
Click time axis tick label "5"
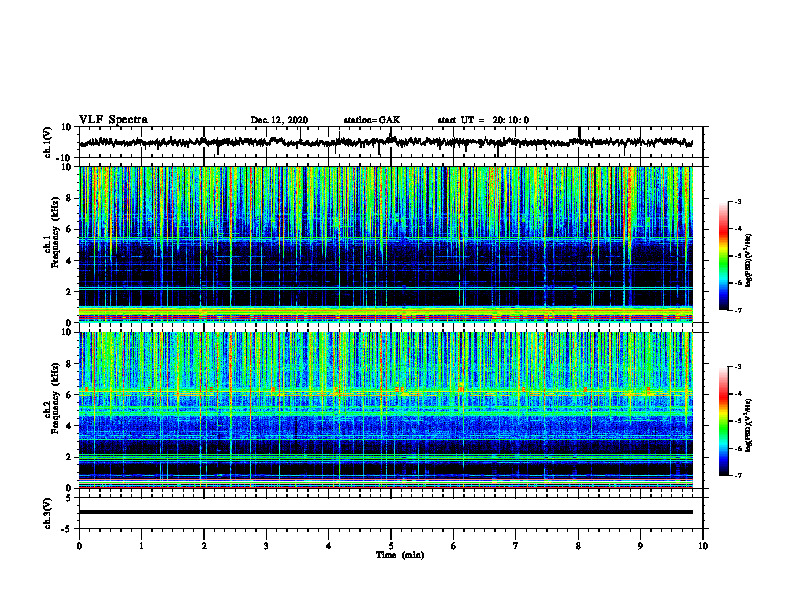point(391,546)
